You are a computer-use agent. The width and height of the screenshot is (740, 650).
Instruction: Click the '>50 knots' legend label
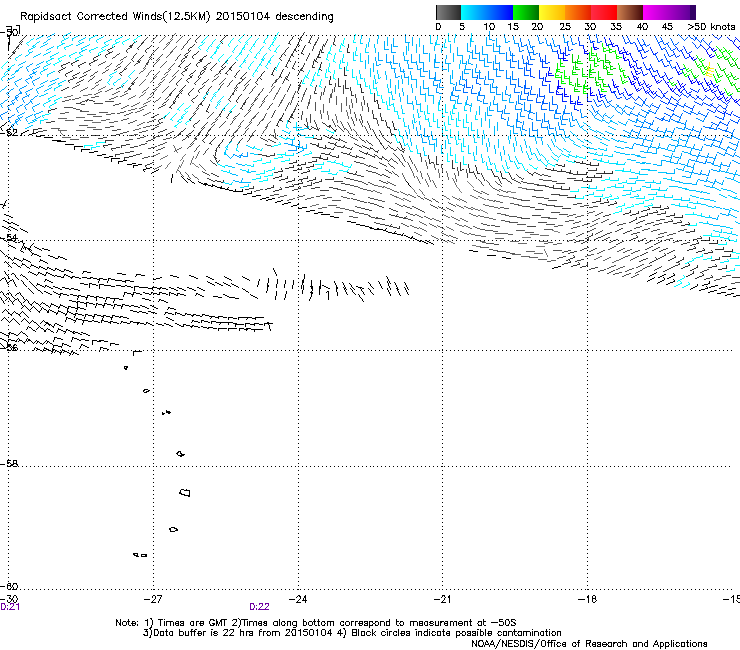click(x=711, y=27)
